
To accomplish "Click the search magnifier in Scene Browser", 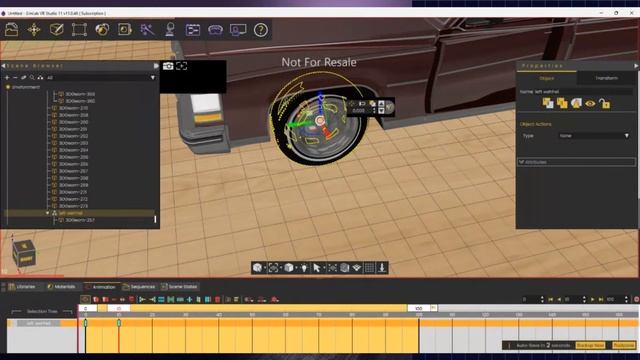I will pyautogui.click(x=32, y=77).
